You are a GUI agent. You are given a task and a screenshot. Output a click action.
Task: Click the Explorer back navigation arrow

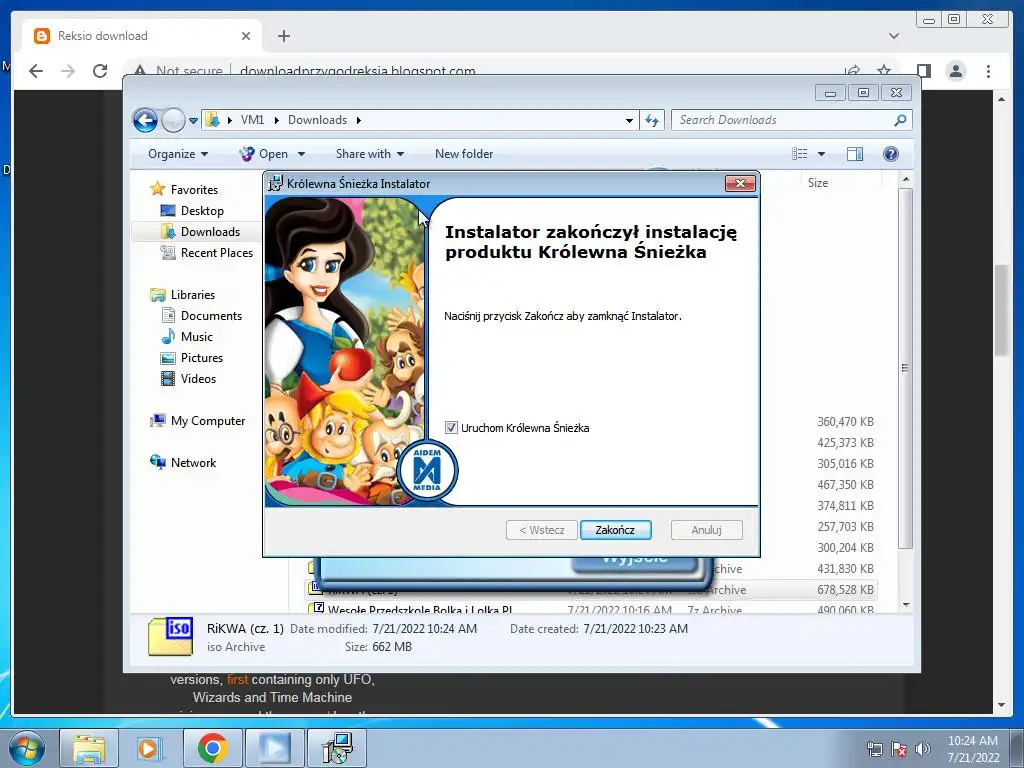click(x=145, y=120)
